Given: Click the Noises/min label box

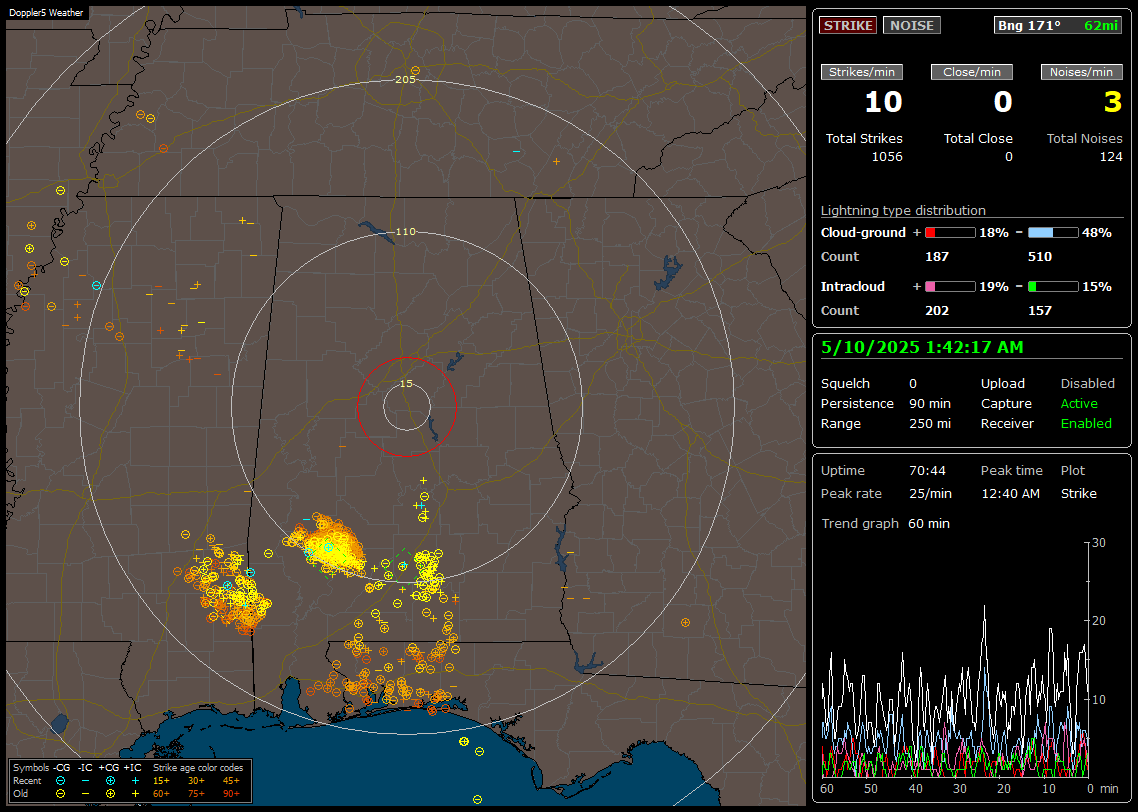Looking at the screenshot, I should click(x=1081, y=72).
